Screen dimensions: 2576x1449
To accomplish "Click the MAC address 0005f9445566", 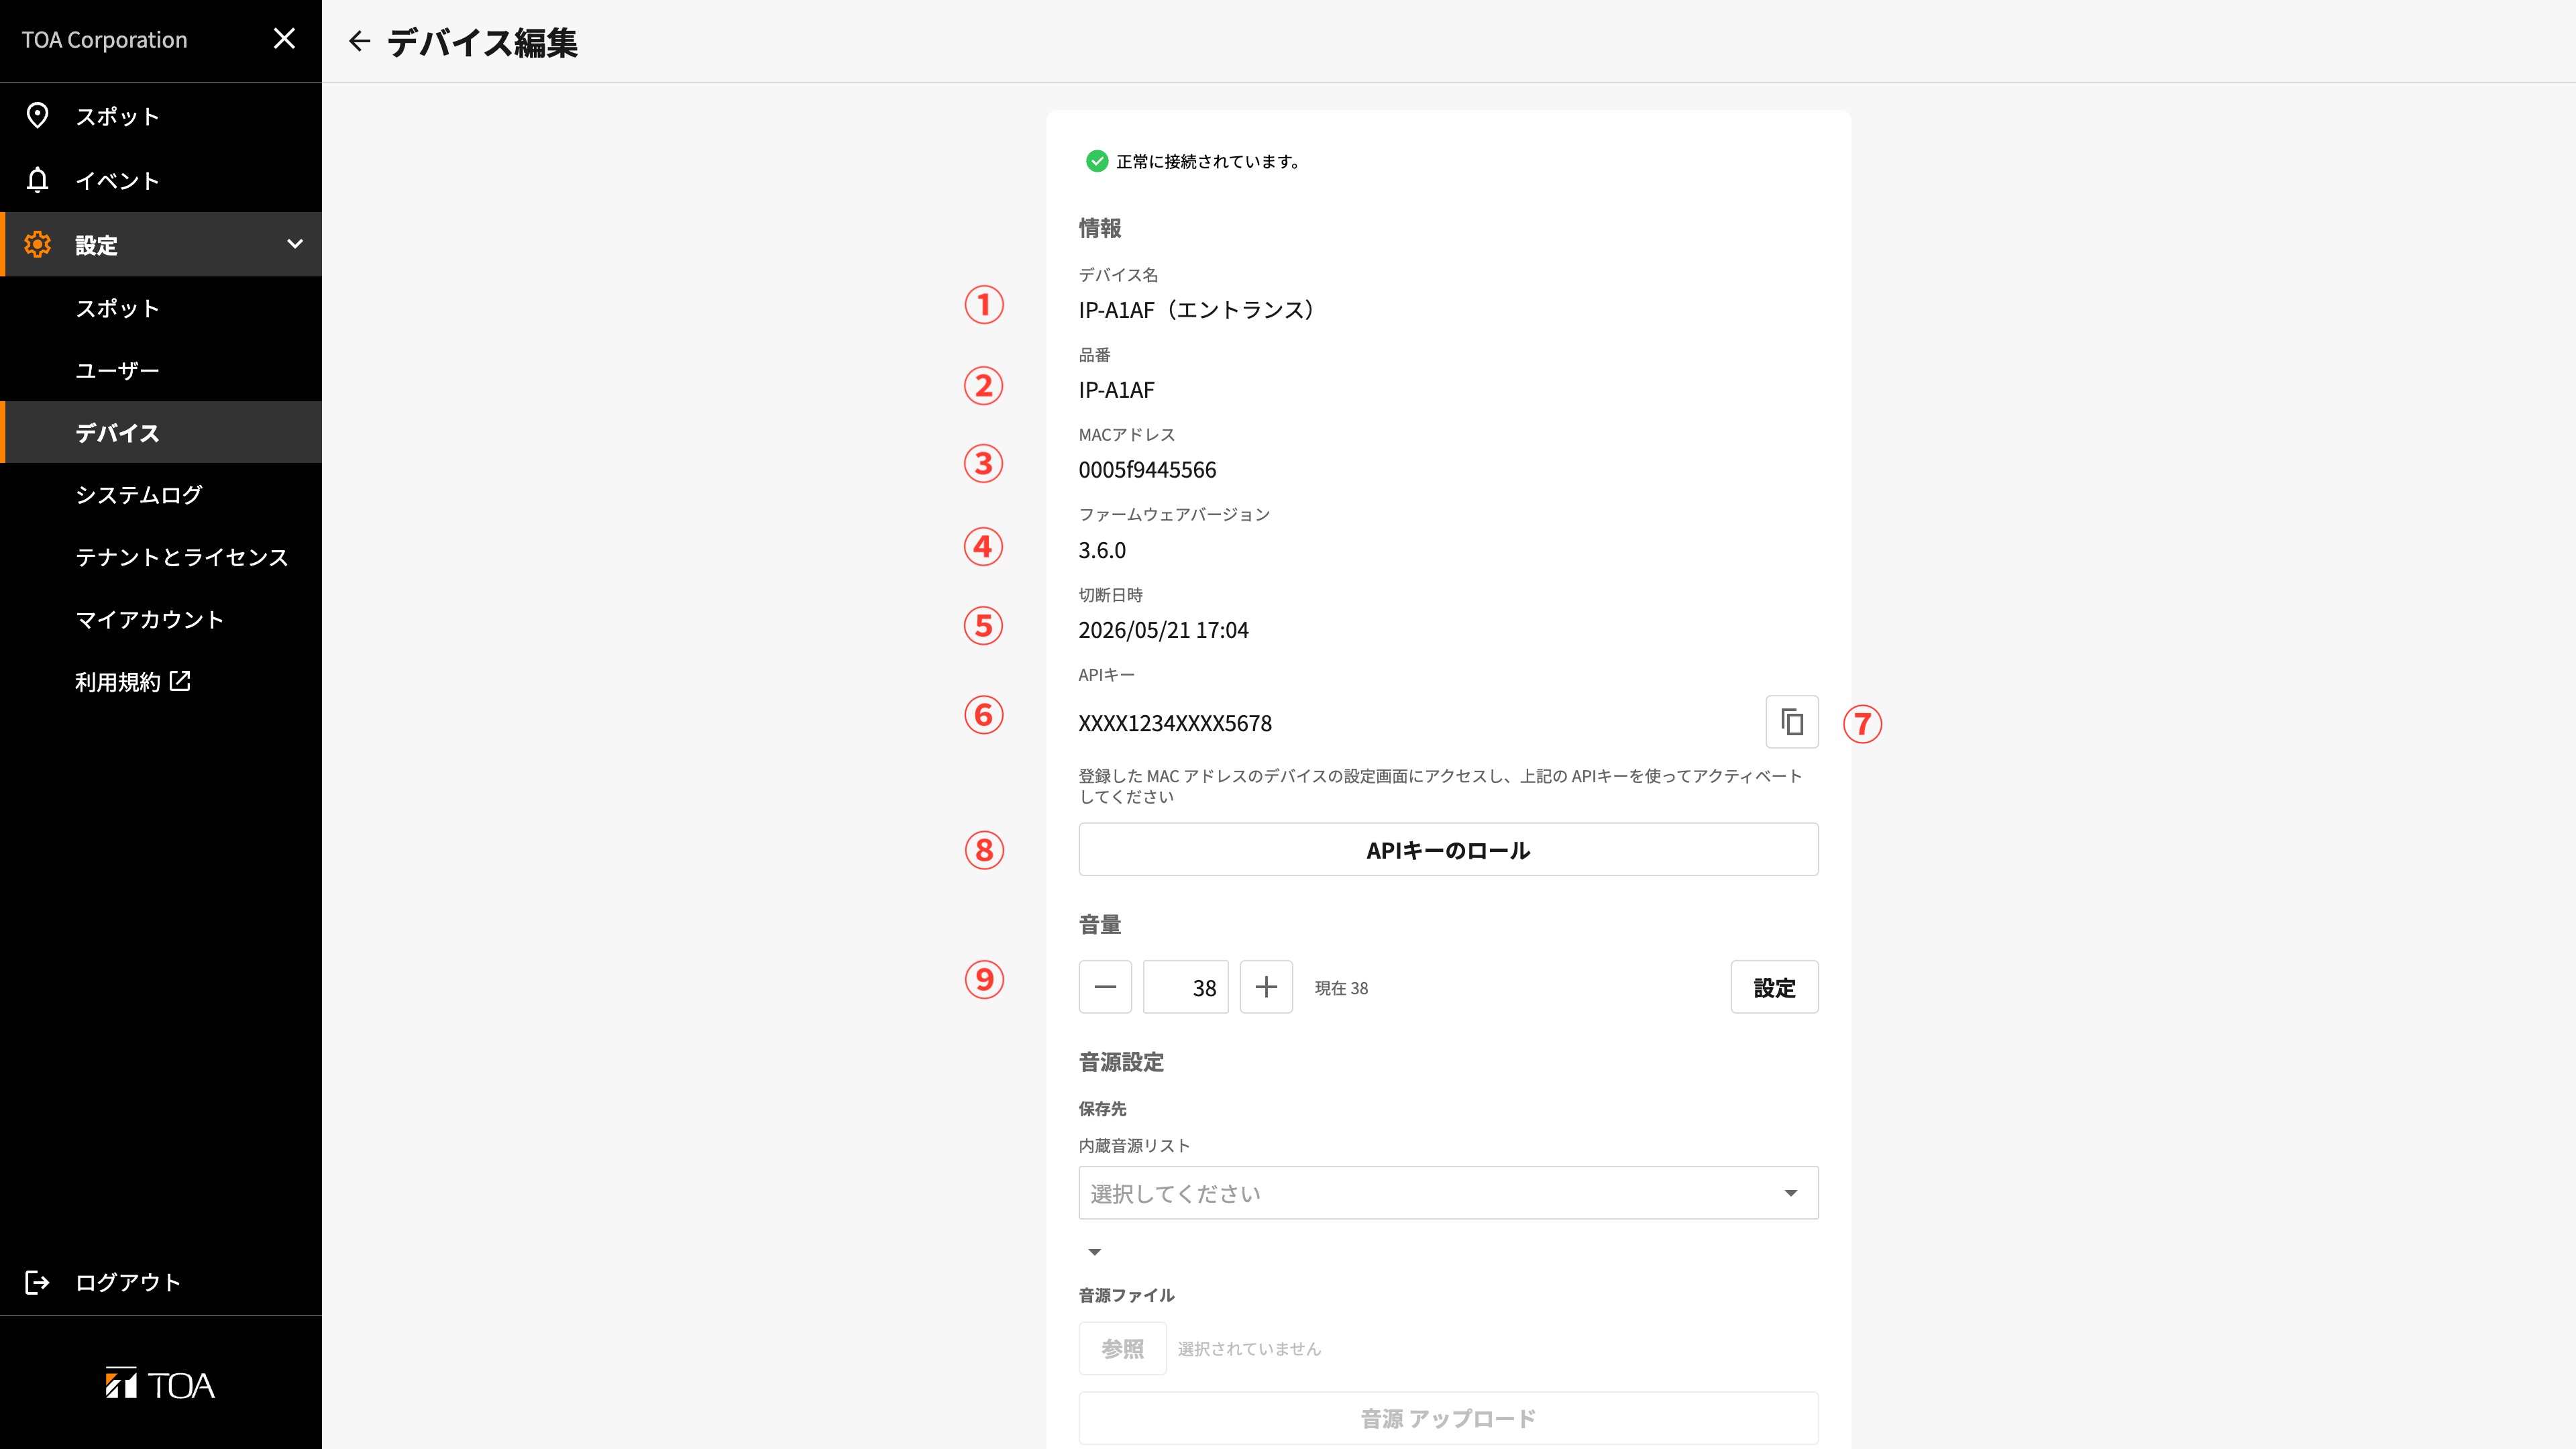I will click(1147, 470).
